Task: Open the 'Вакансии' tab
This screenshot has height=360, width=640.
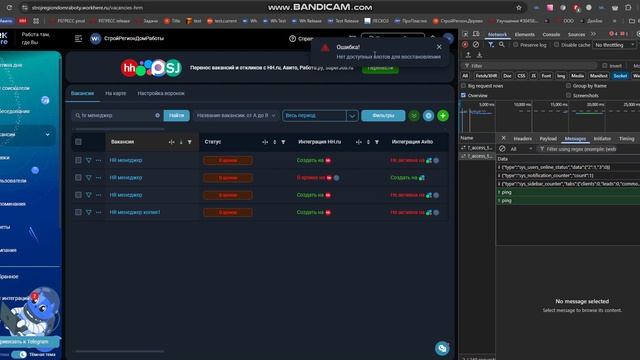Action: click(82, 93)
